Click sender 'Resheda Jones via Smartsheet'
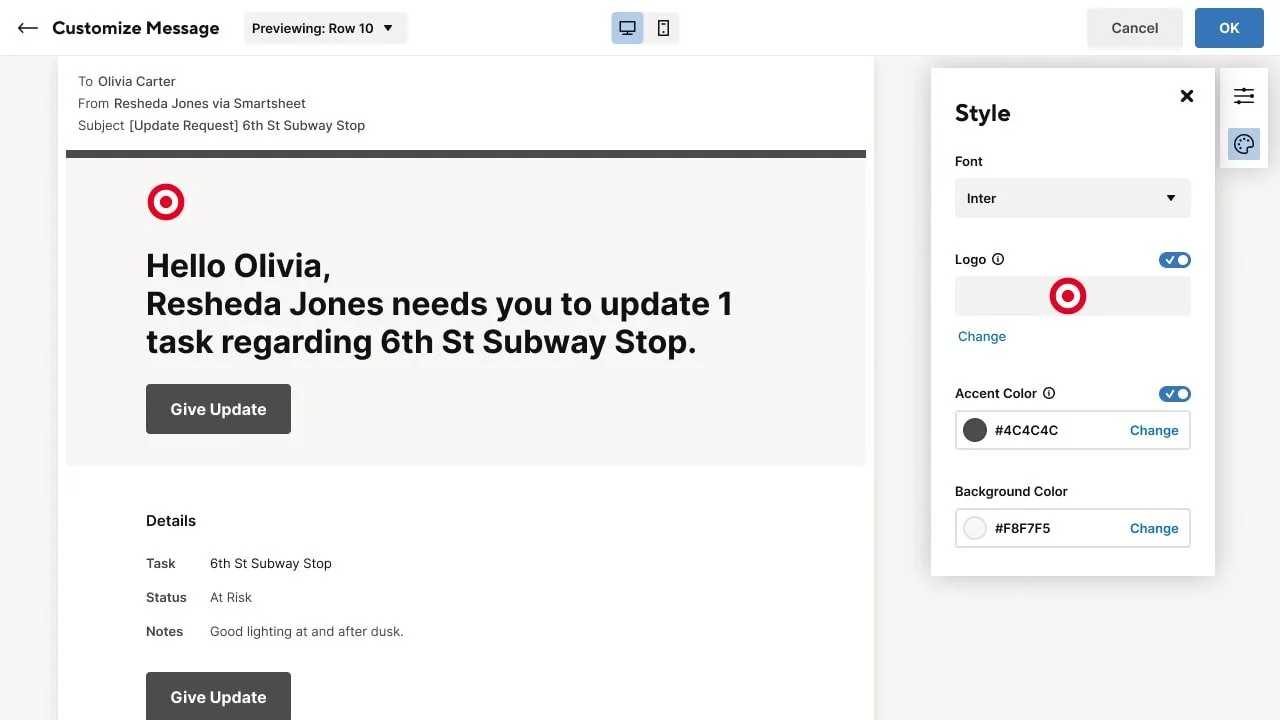This screenshot has height=720, width=1280. click(x=210, y=103)
